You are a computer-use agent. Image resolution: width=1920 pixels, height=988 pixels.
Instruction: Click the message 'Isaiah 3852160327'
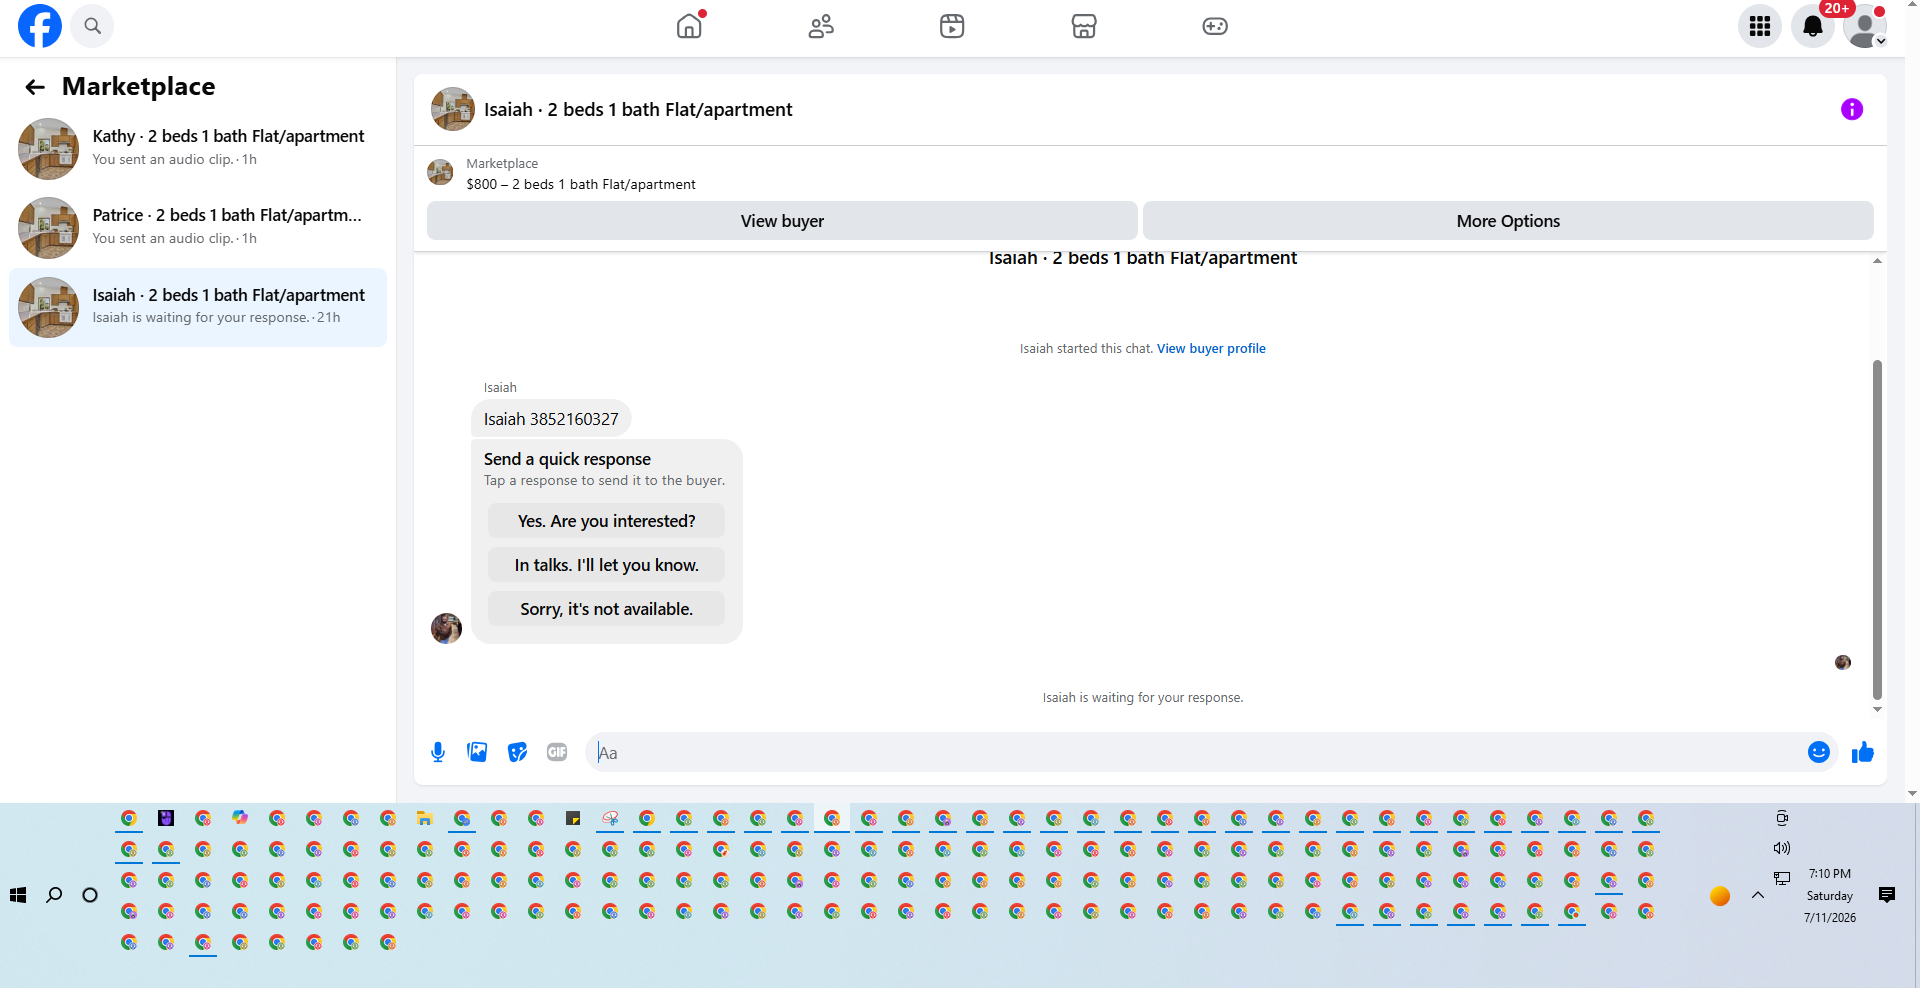point(551,419)
